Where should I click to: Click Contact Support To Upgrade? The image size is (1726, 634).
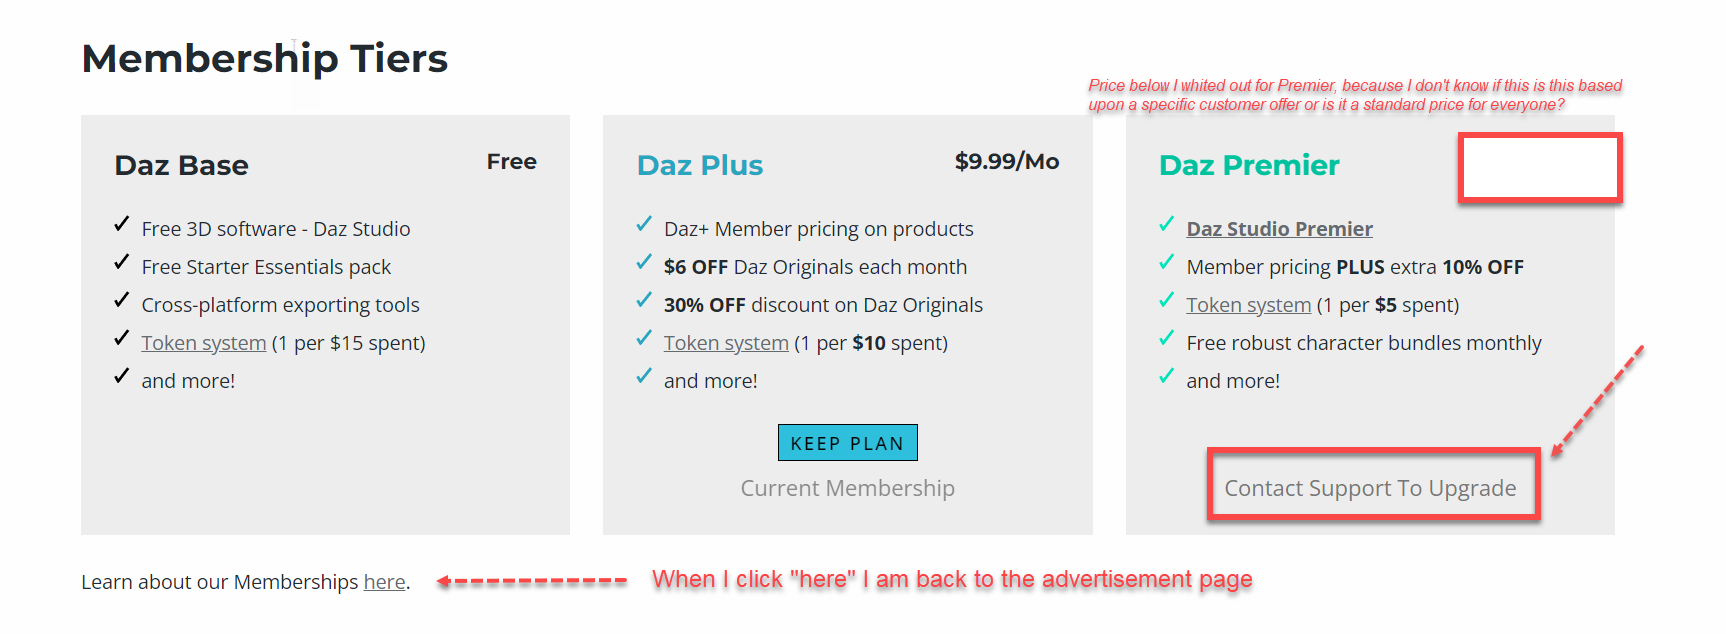[x=1370, y=488]
